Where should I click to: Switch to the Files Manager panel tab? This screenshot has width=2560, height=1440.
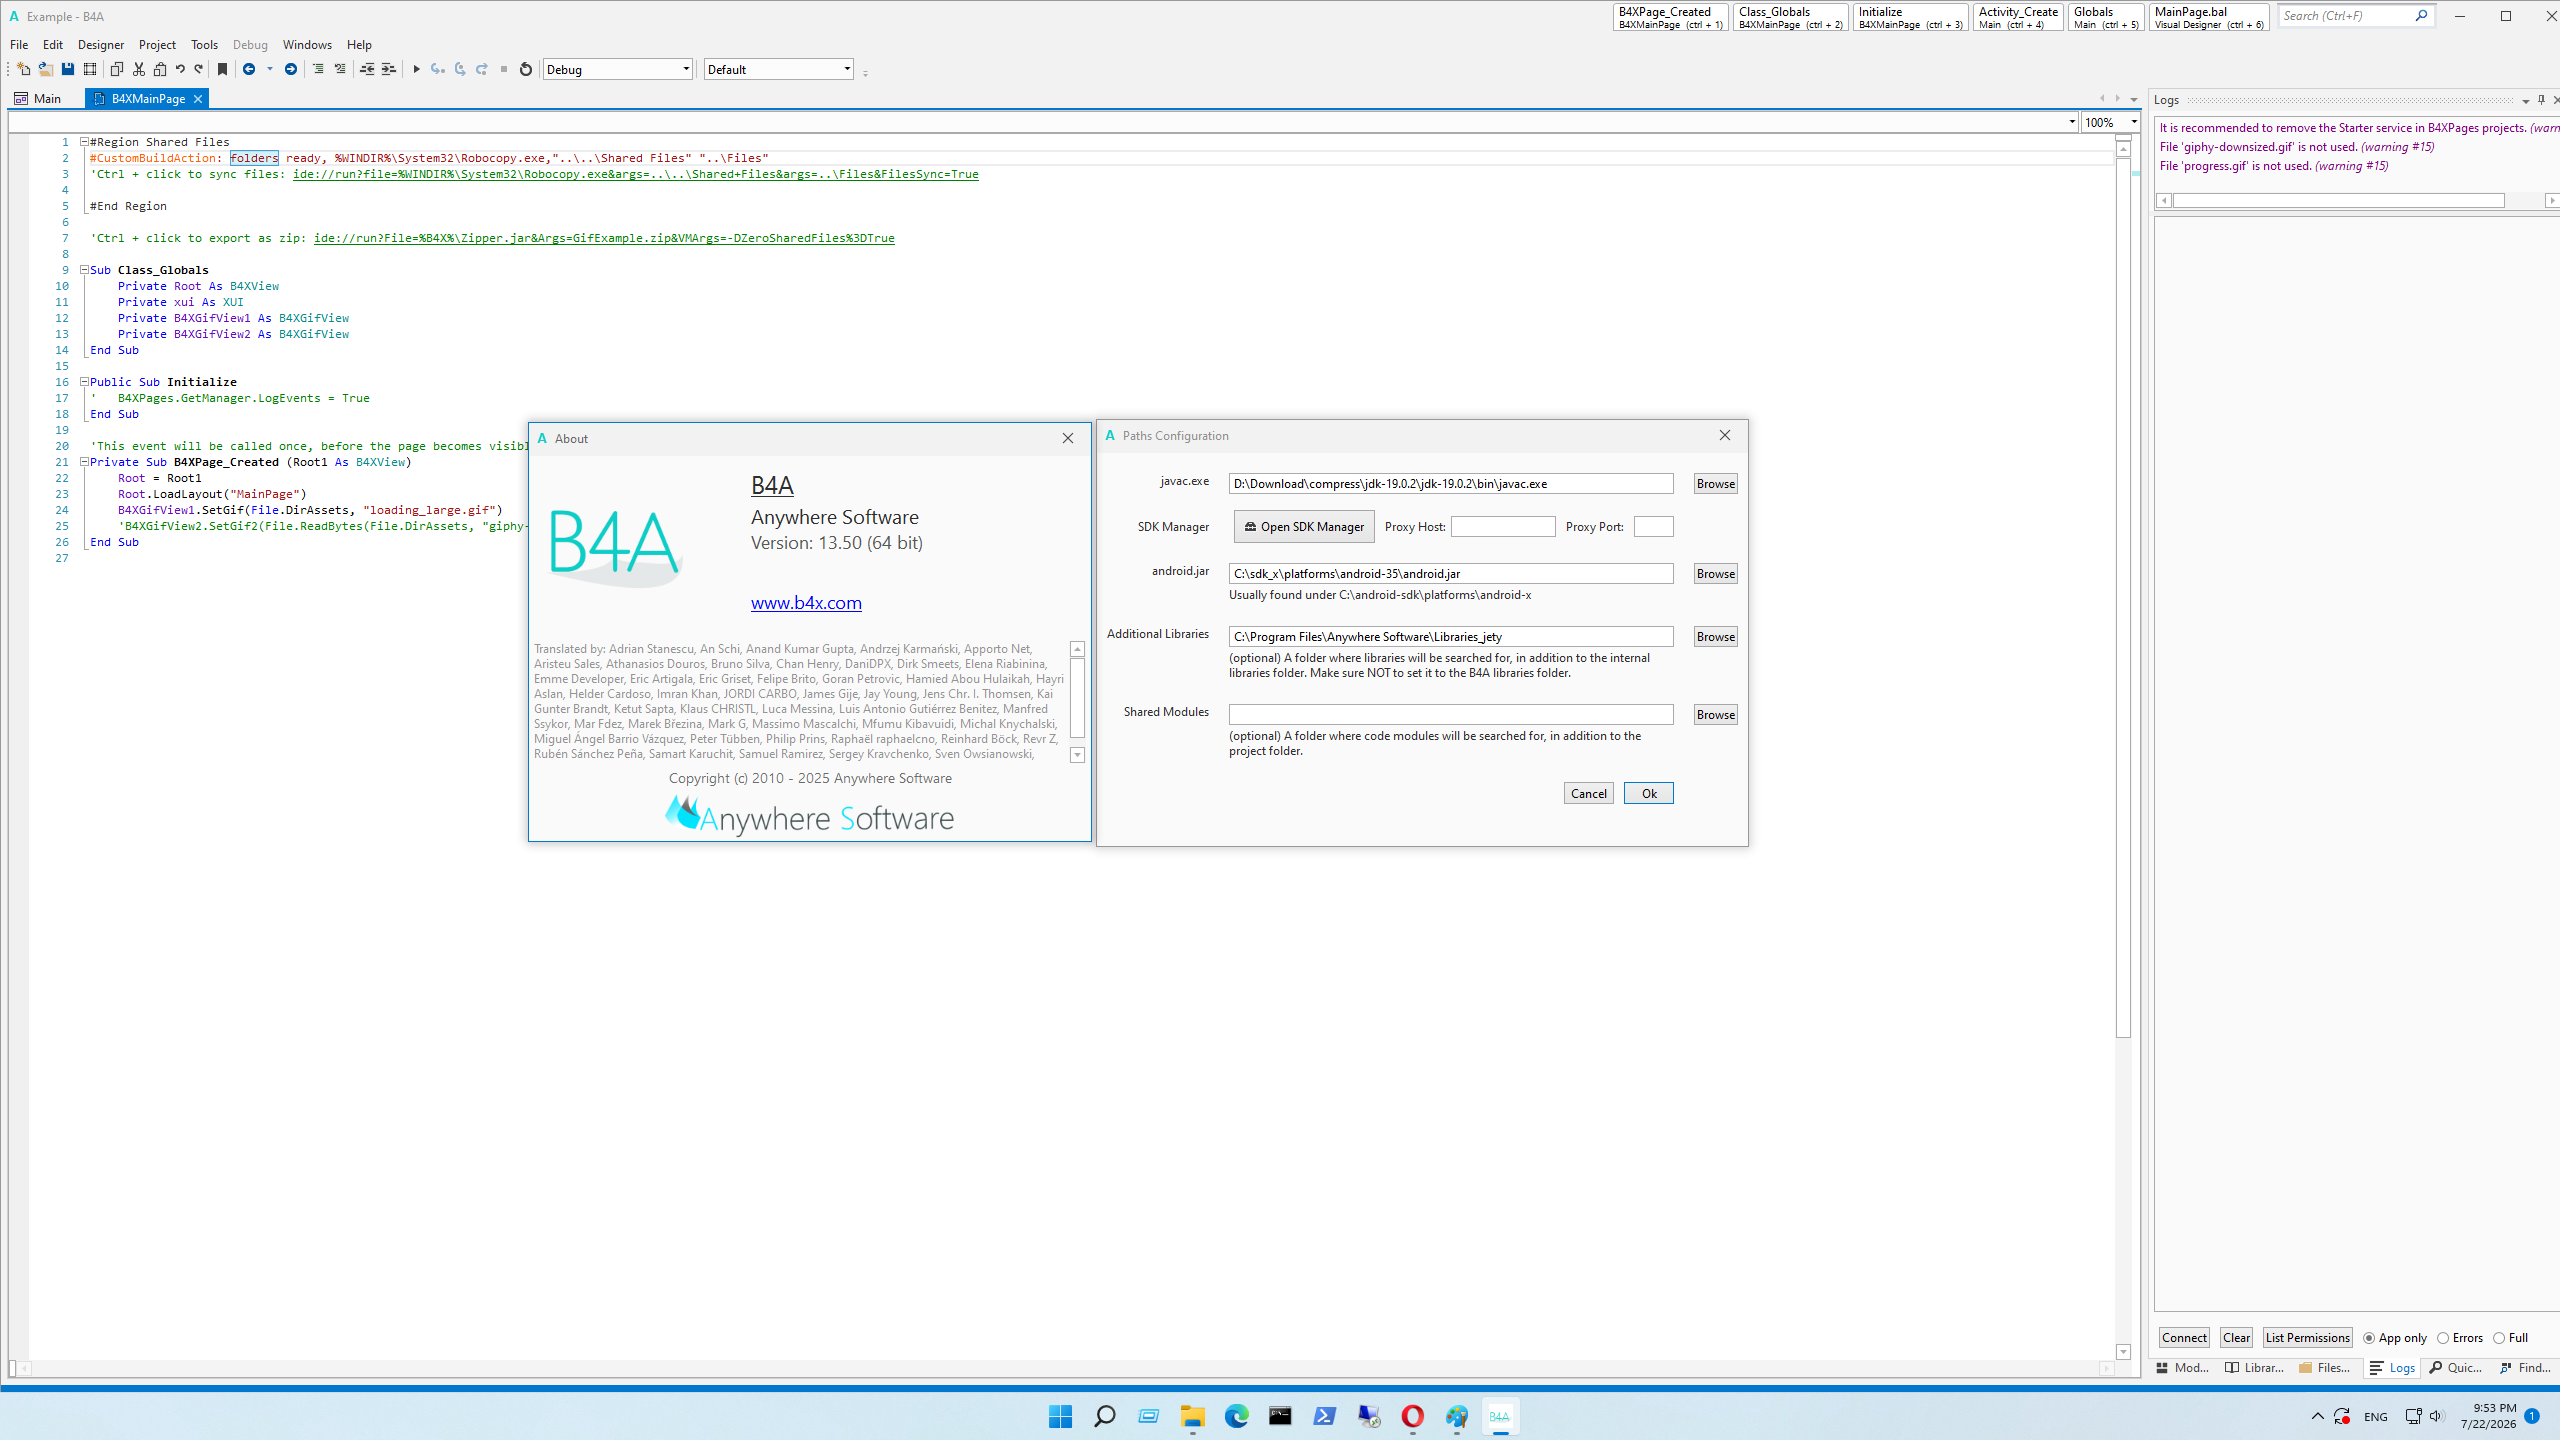point(2324,1368)
